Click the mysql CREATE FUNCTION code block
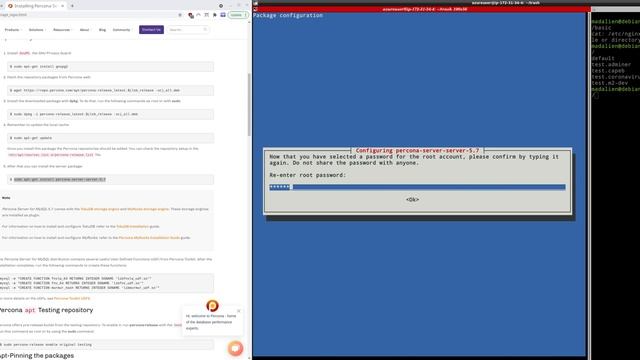Viewport: 640px width, 360px height. [x=106, y=283]
